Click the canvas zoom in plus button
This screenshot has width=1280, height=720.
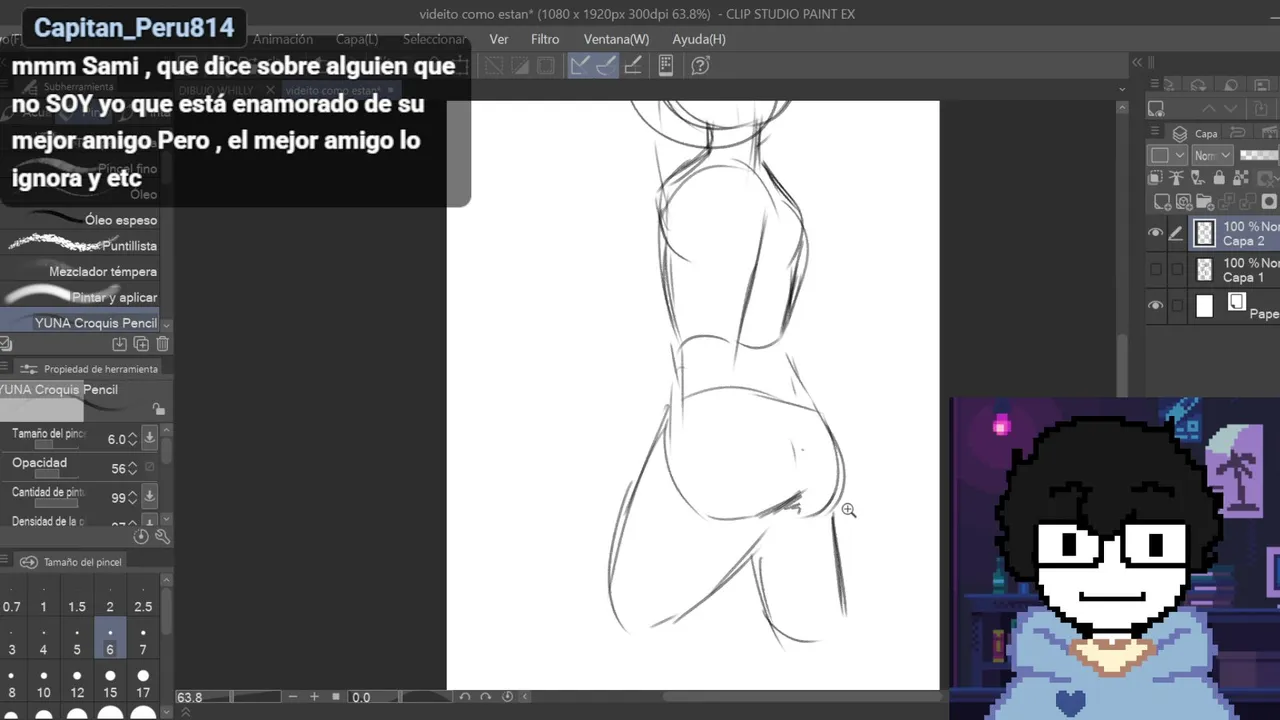coord(314,697)
